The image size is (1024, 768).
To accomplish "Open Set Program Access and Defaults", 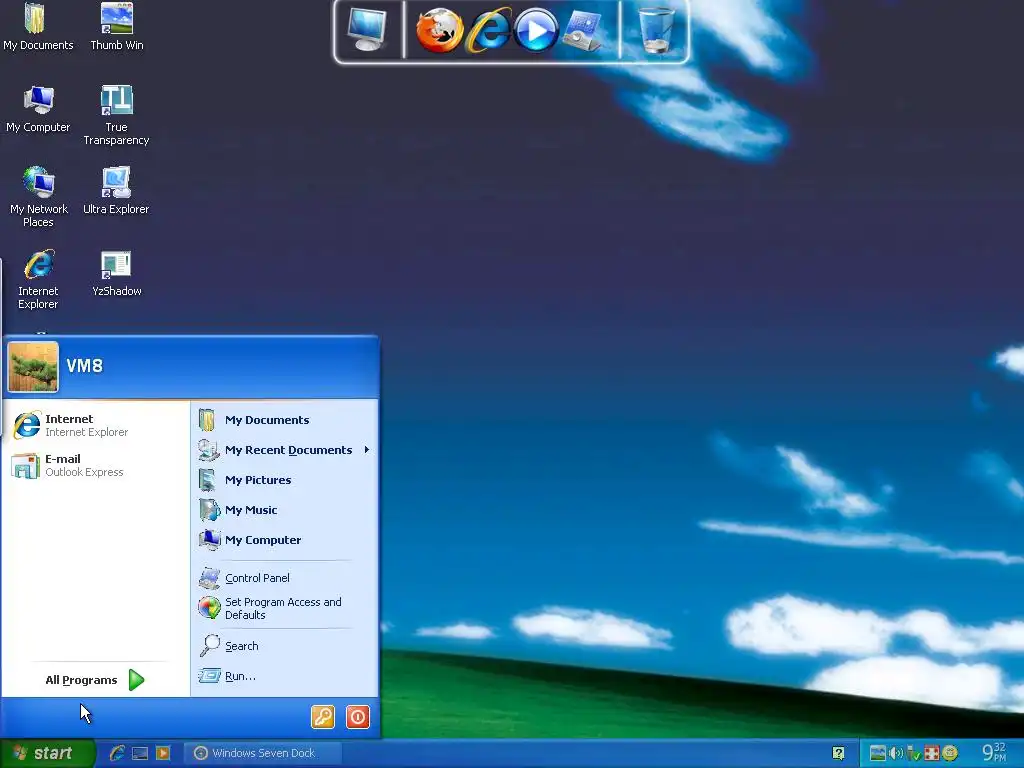I will [285, 608].
